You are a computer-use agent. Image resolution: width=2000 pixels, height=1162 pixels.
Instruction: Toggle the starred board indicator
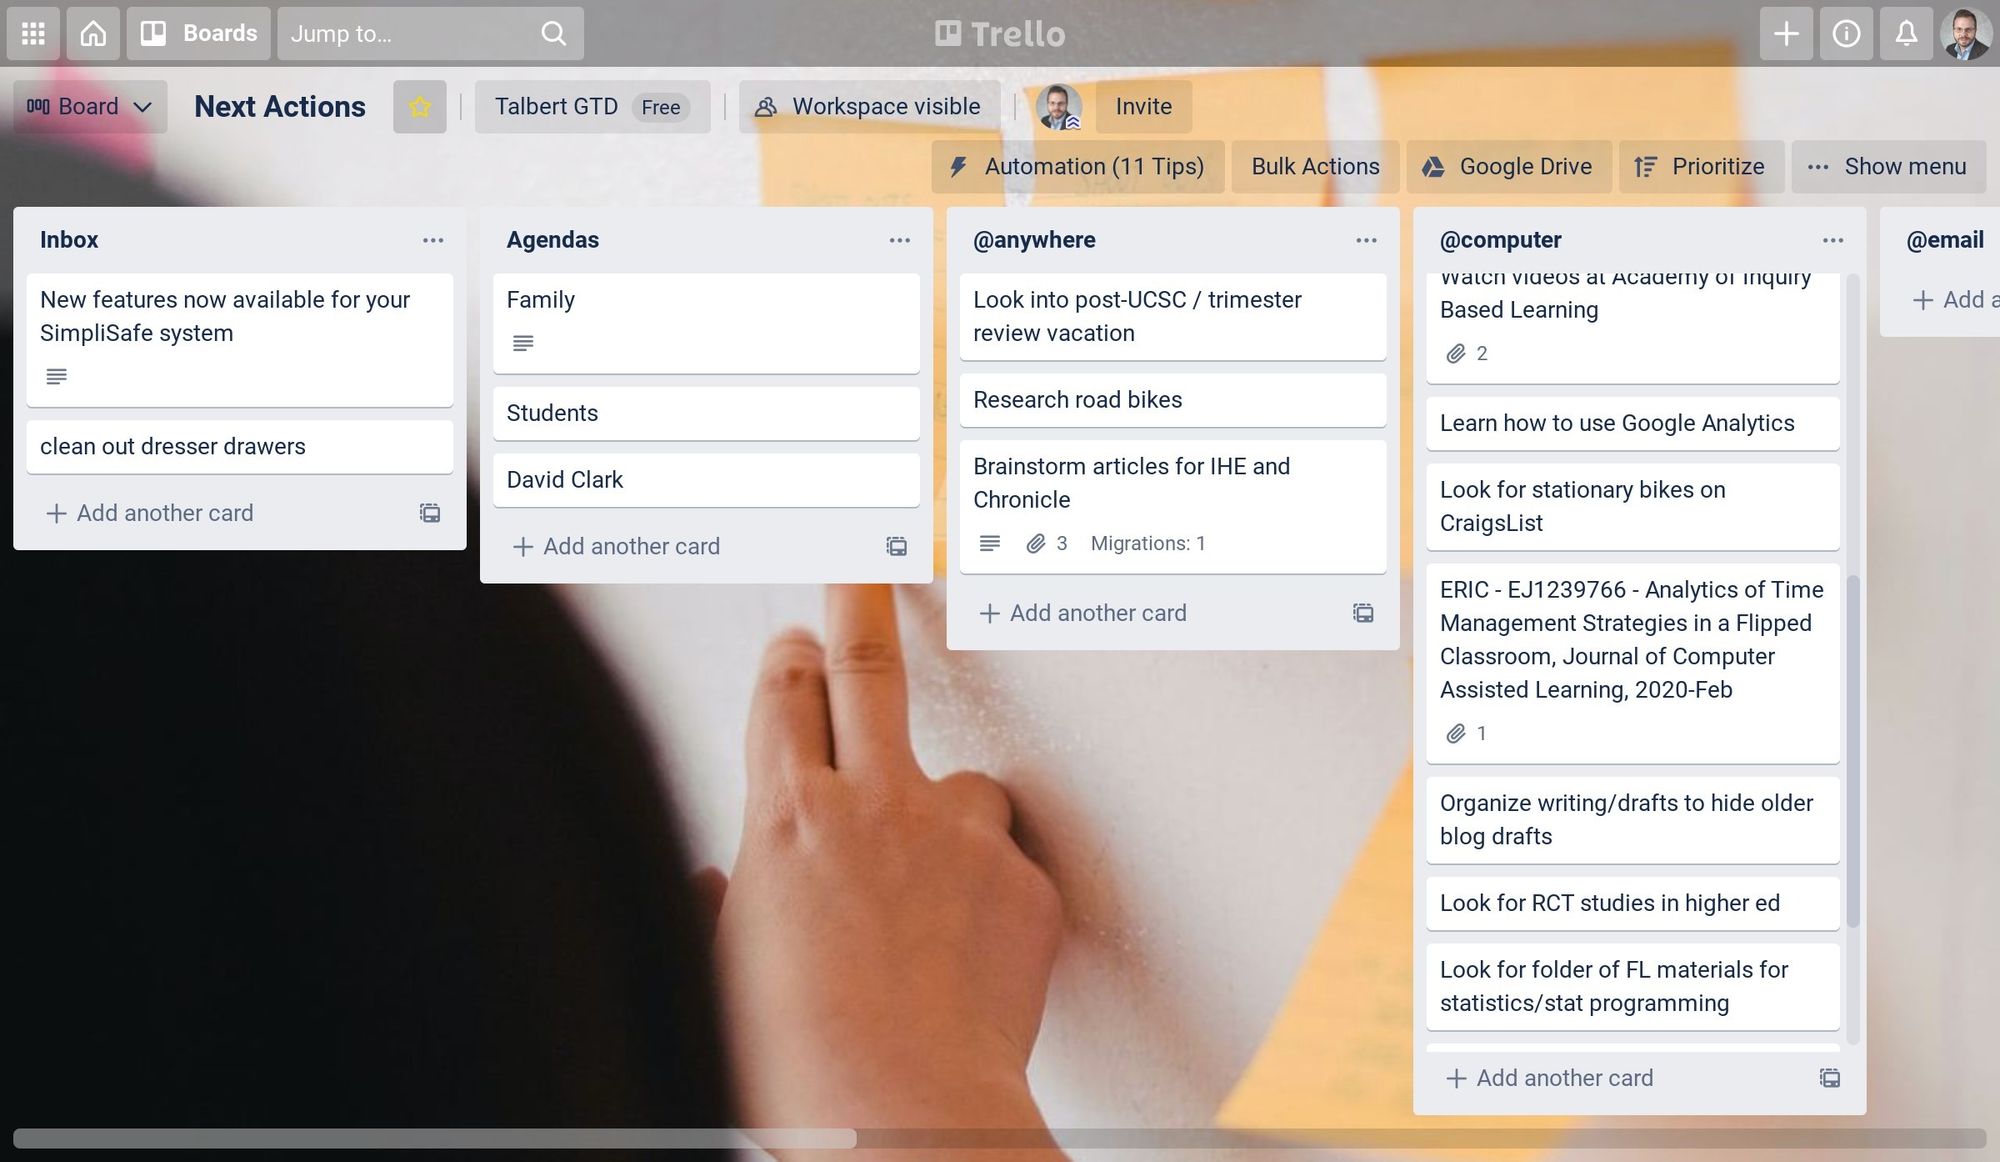pyautogui.click(x=419, y=107)
